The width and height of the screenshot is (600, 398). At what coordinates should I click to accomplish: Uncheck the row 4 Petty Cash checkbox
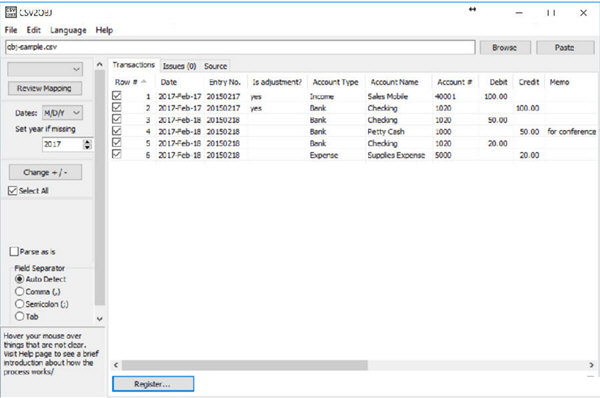(117, 131)
